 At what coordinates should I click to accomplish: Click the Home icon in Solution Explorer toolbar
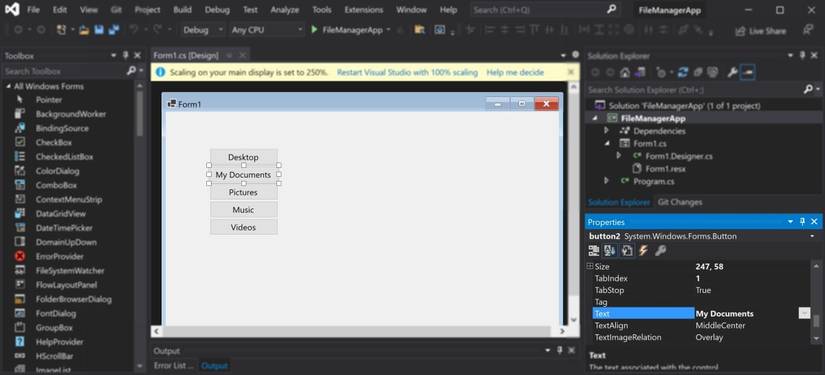pos(625,73)
